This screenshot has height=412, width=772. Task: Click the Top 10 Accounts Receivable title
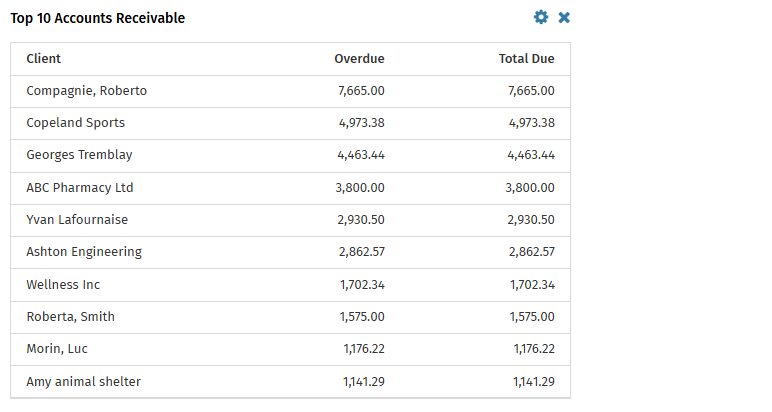(x=97, y=18)
